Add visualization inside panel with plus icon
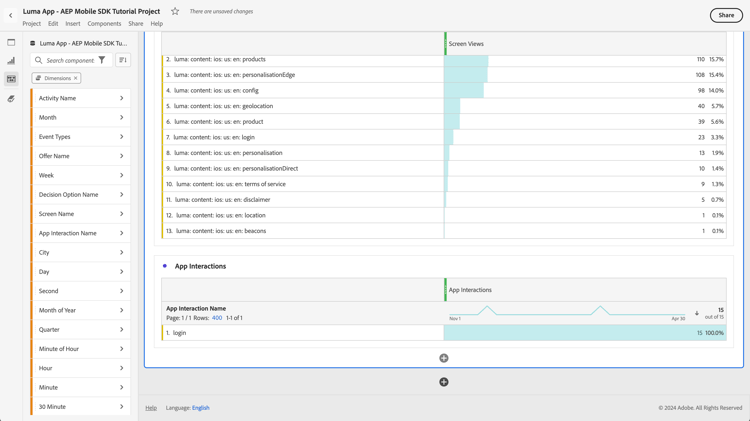The width and height of the screenshot is (750, 421). point(444,358)
